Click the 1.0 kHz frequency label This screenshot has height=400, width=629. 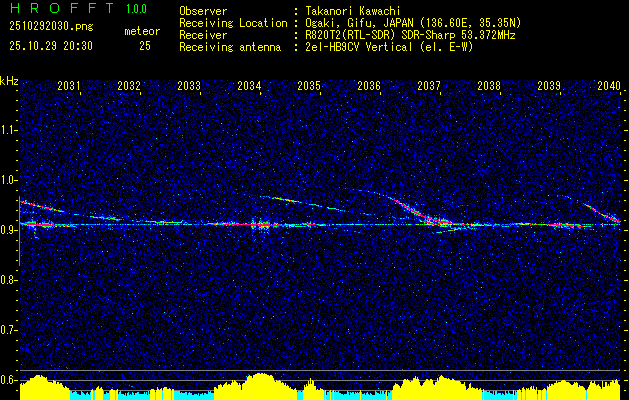pyautogui.click(x=8, y=180)
